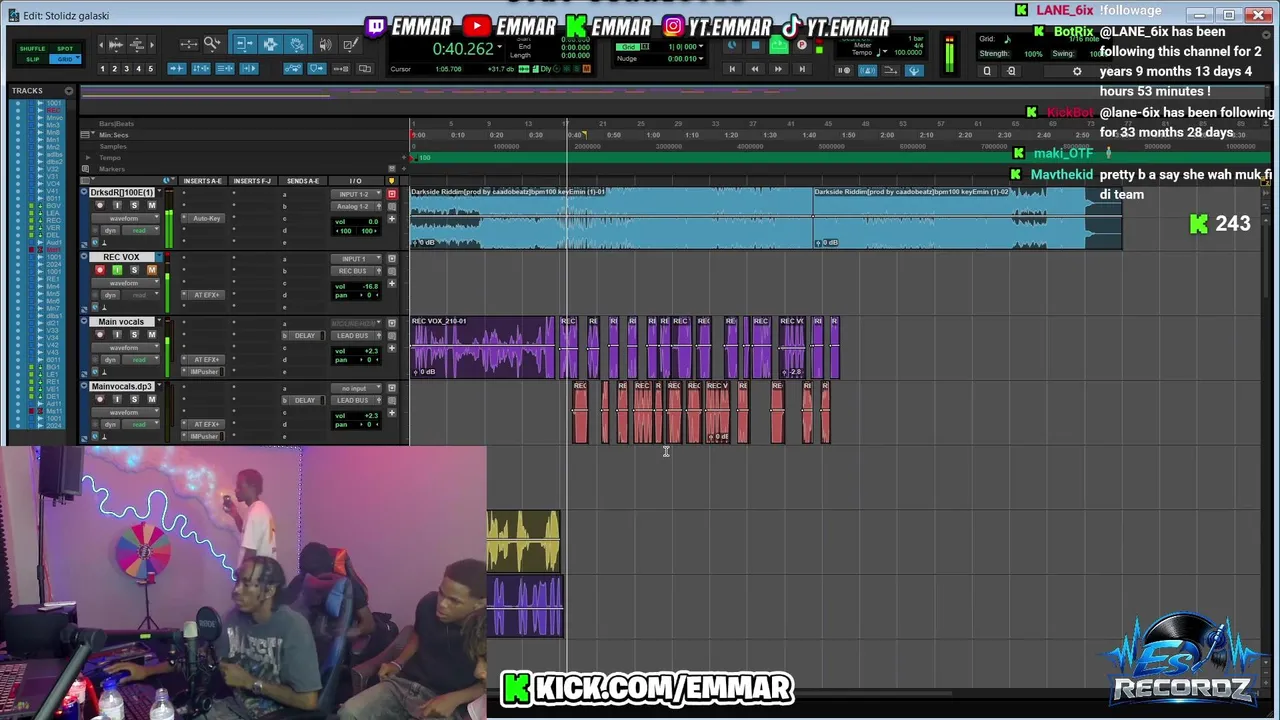1280x720 pixels.
Task: Click the transport Stop button
Action: [756, 45]
